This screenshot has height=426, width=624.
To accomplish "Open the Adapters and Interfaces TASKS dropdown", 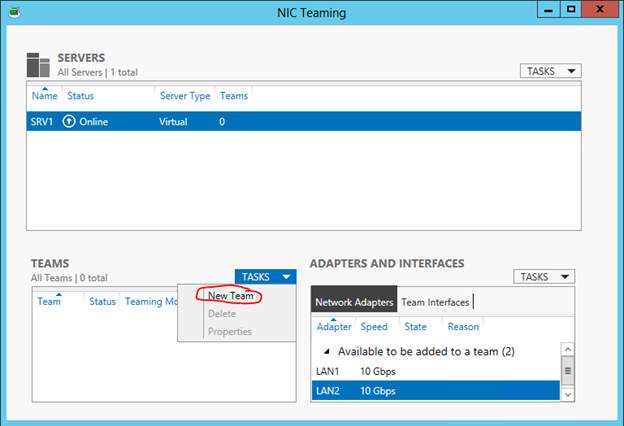I will [544, 277].
